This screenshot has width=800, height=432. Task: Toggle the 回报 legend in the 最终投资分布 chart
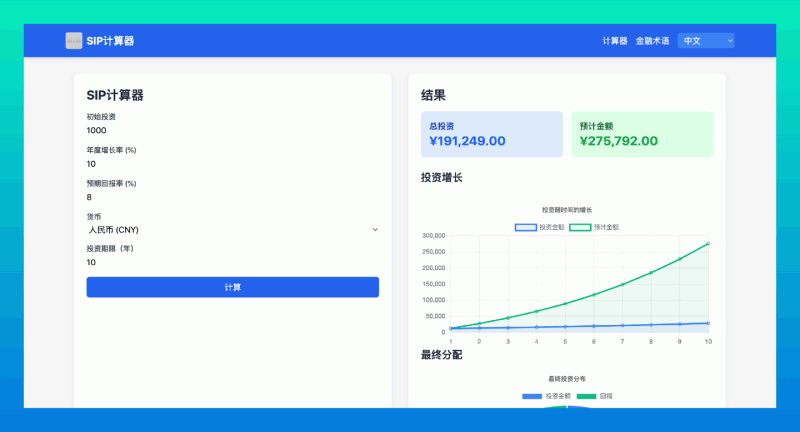click(x=594, y=396)
